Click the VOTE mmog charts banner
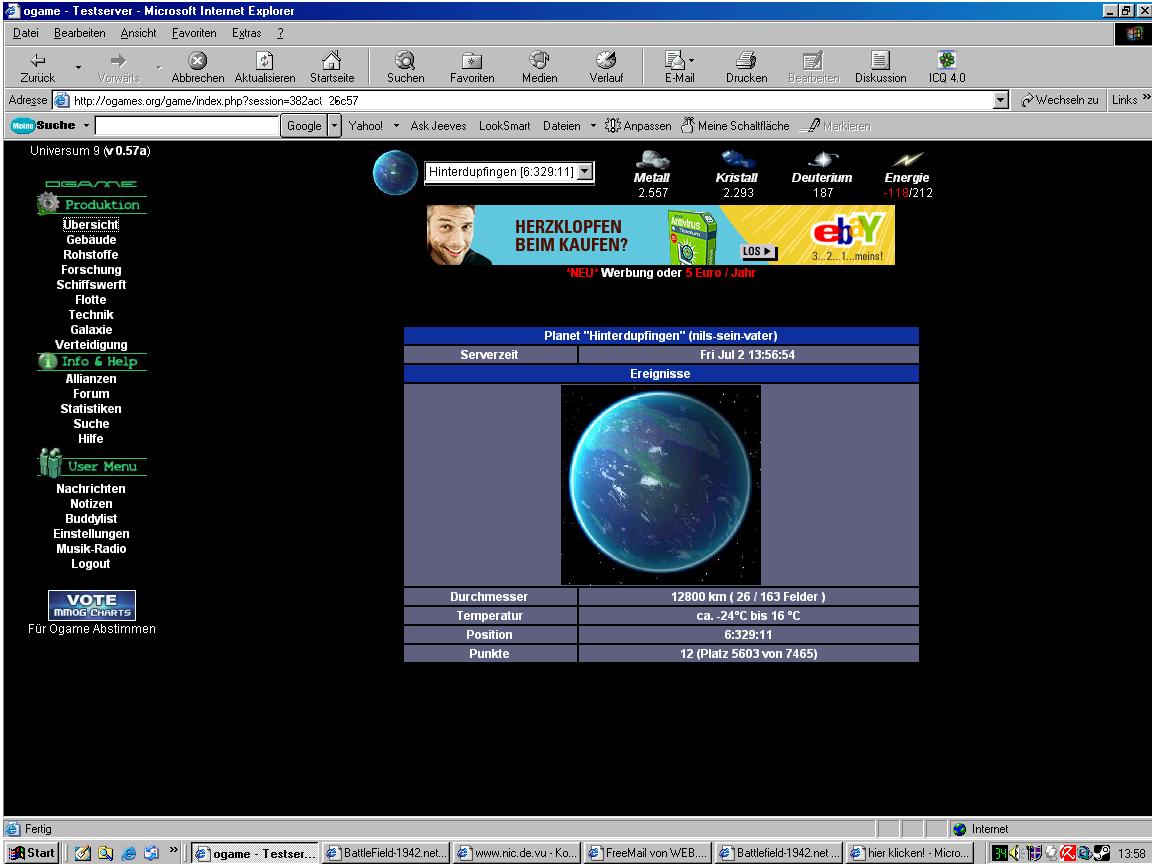This screenshot has height=864, width=1152. pos(92,605)
